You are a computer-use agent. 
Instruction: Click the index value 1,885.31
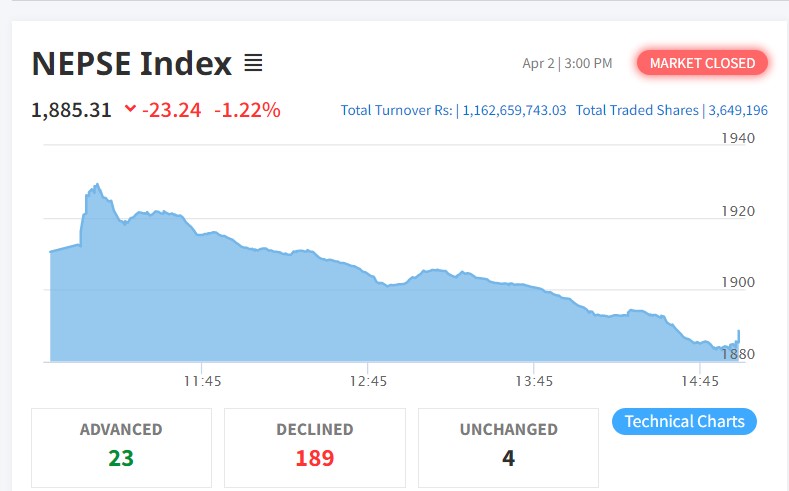pyautogui.click(x=71, y=110)
